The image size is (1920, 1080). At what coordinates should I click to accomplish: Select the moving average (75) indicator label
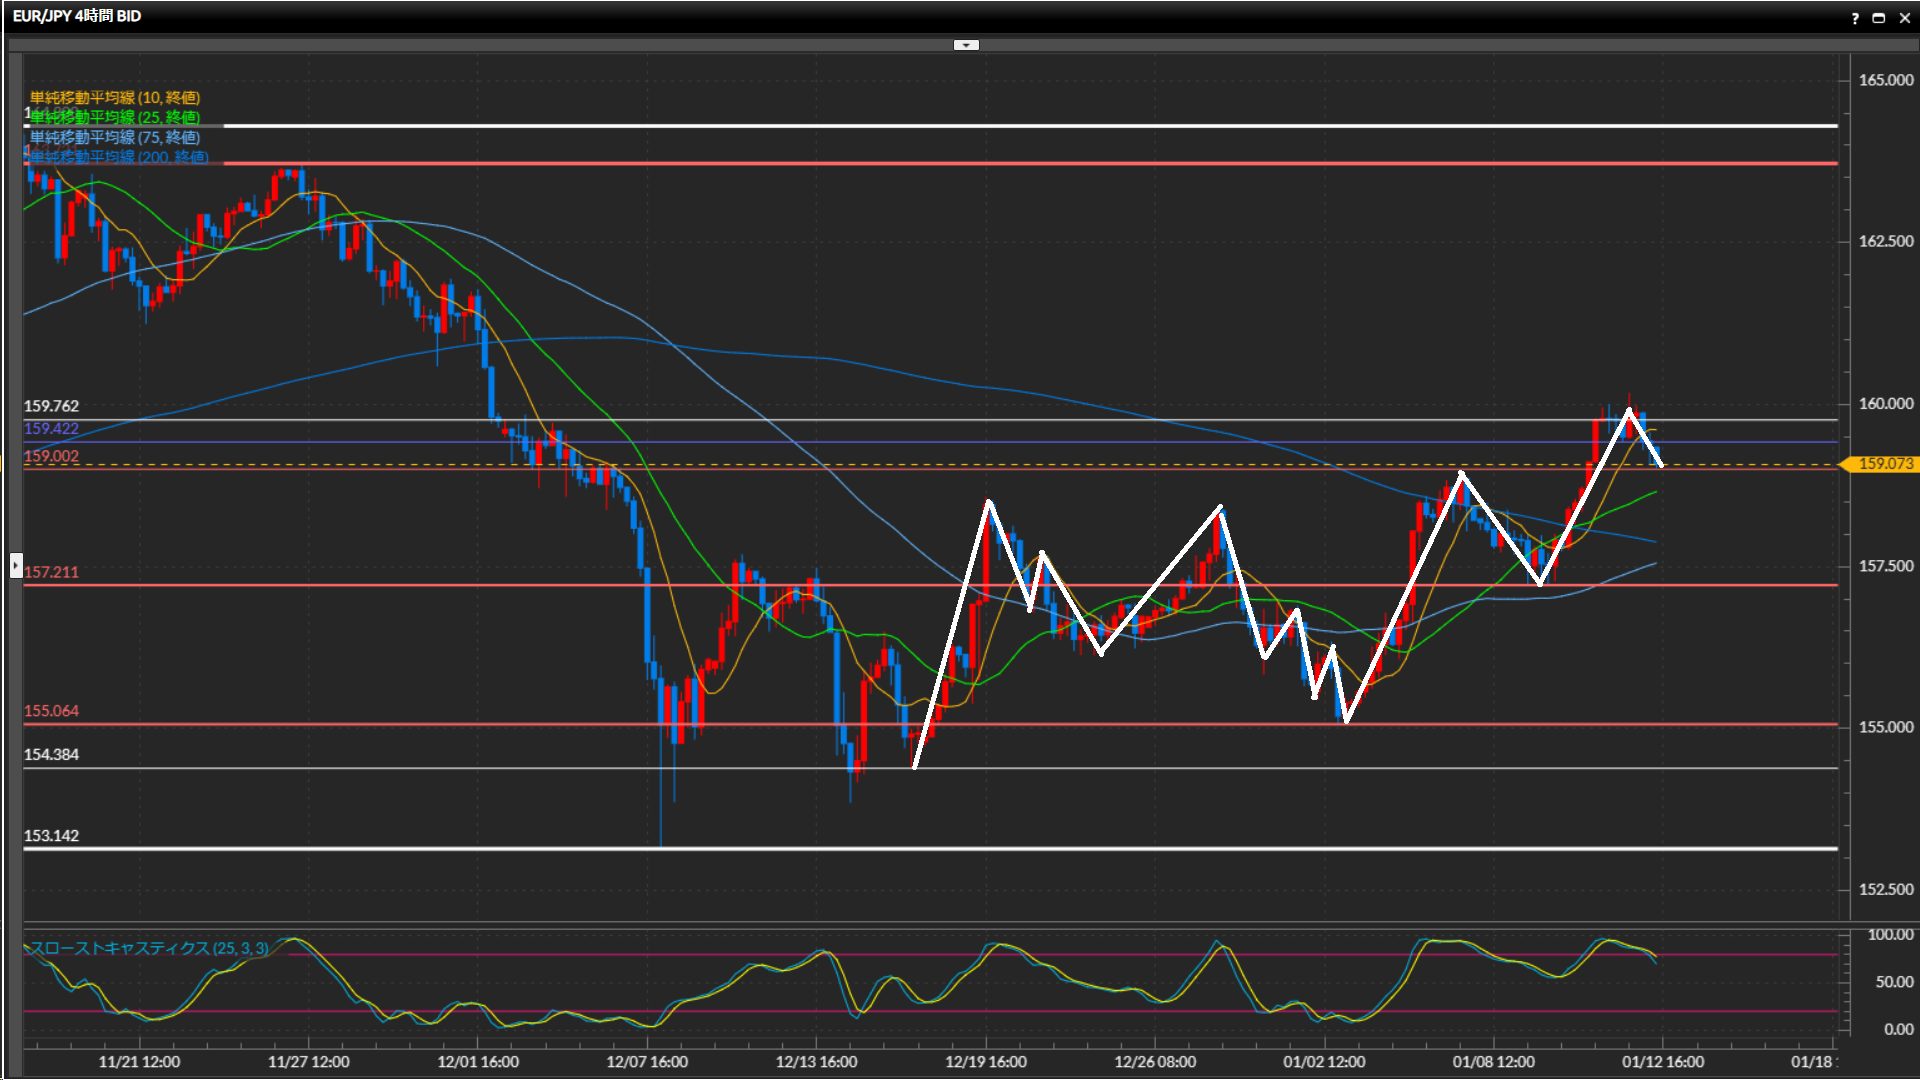point(115,137)
